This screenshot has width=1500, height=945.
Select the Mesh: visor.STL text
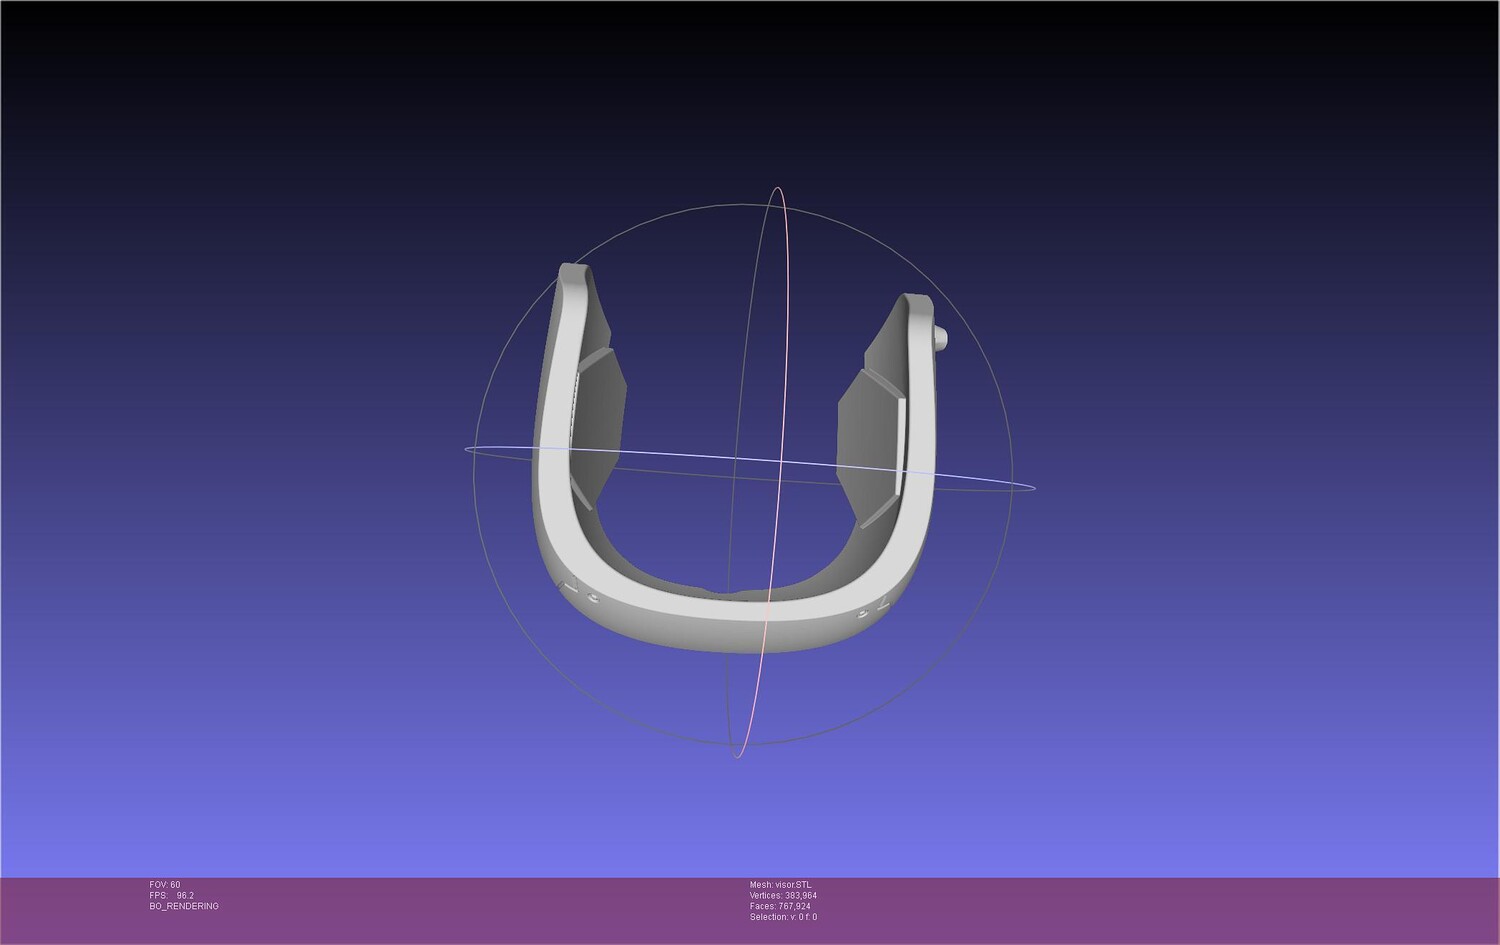pyautogui.click(x=781, y=885)
